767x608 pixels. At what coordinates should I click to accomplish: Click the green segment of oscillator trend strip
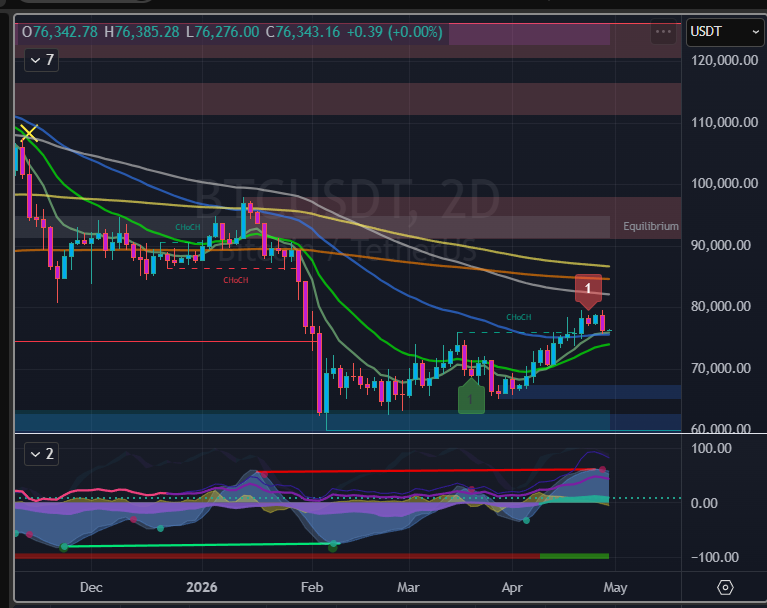coord(574,556)
